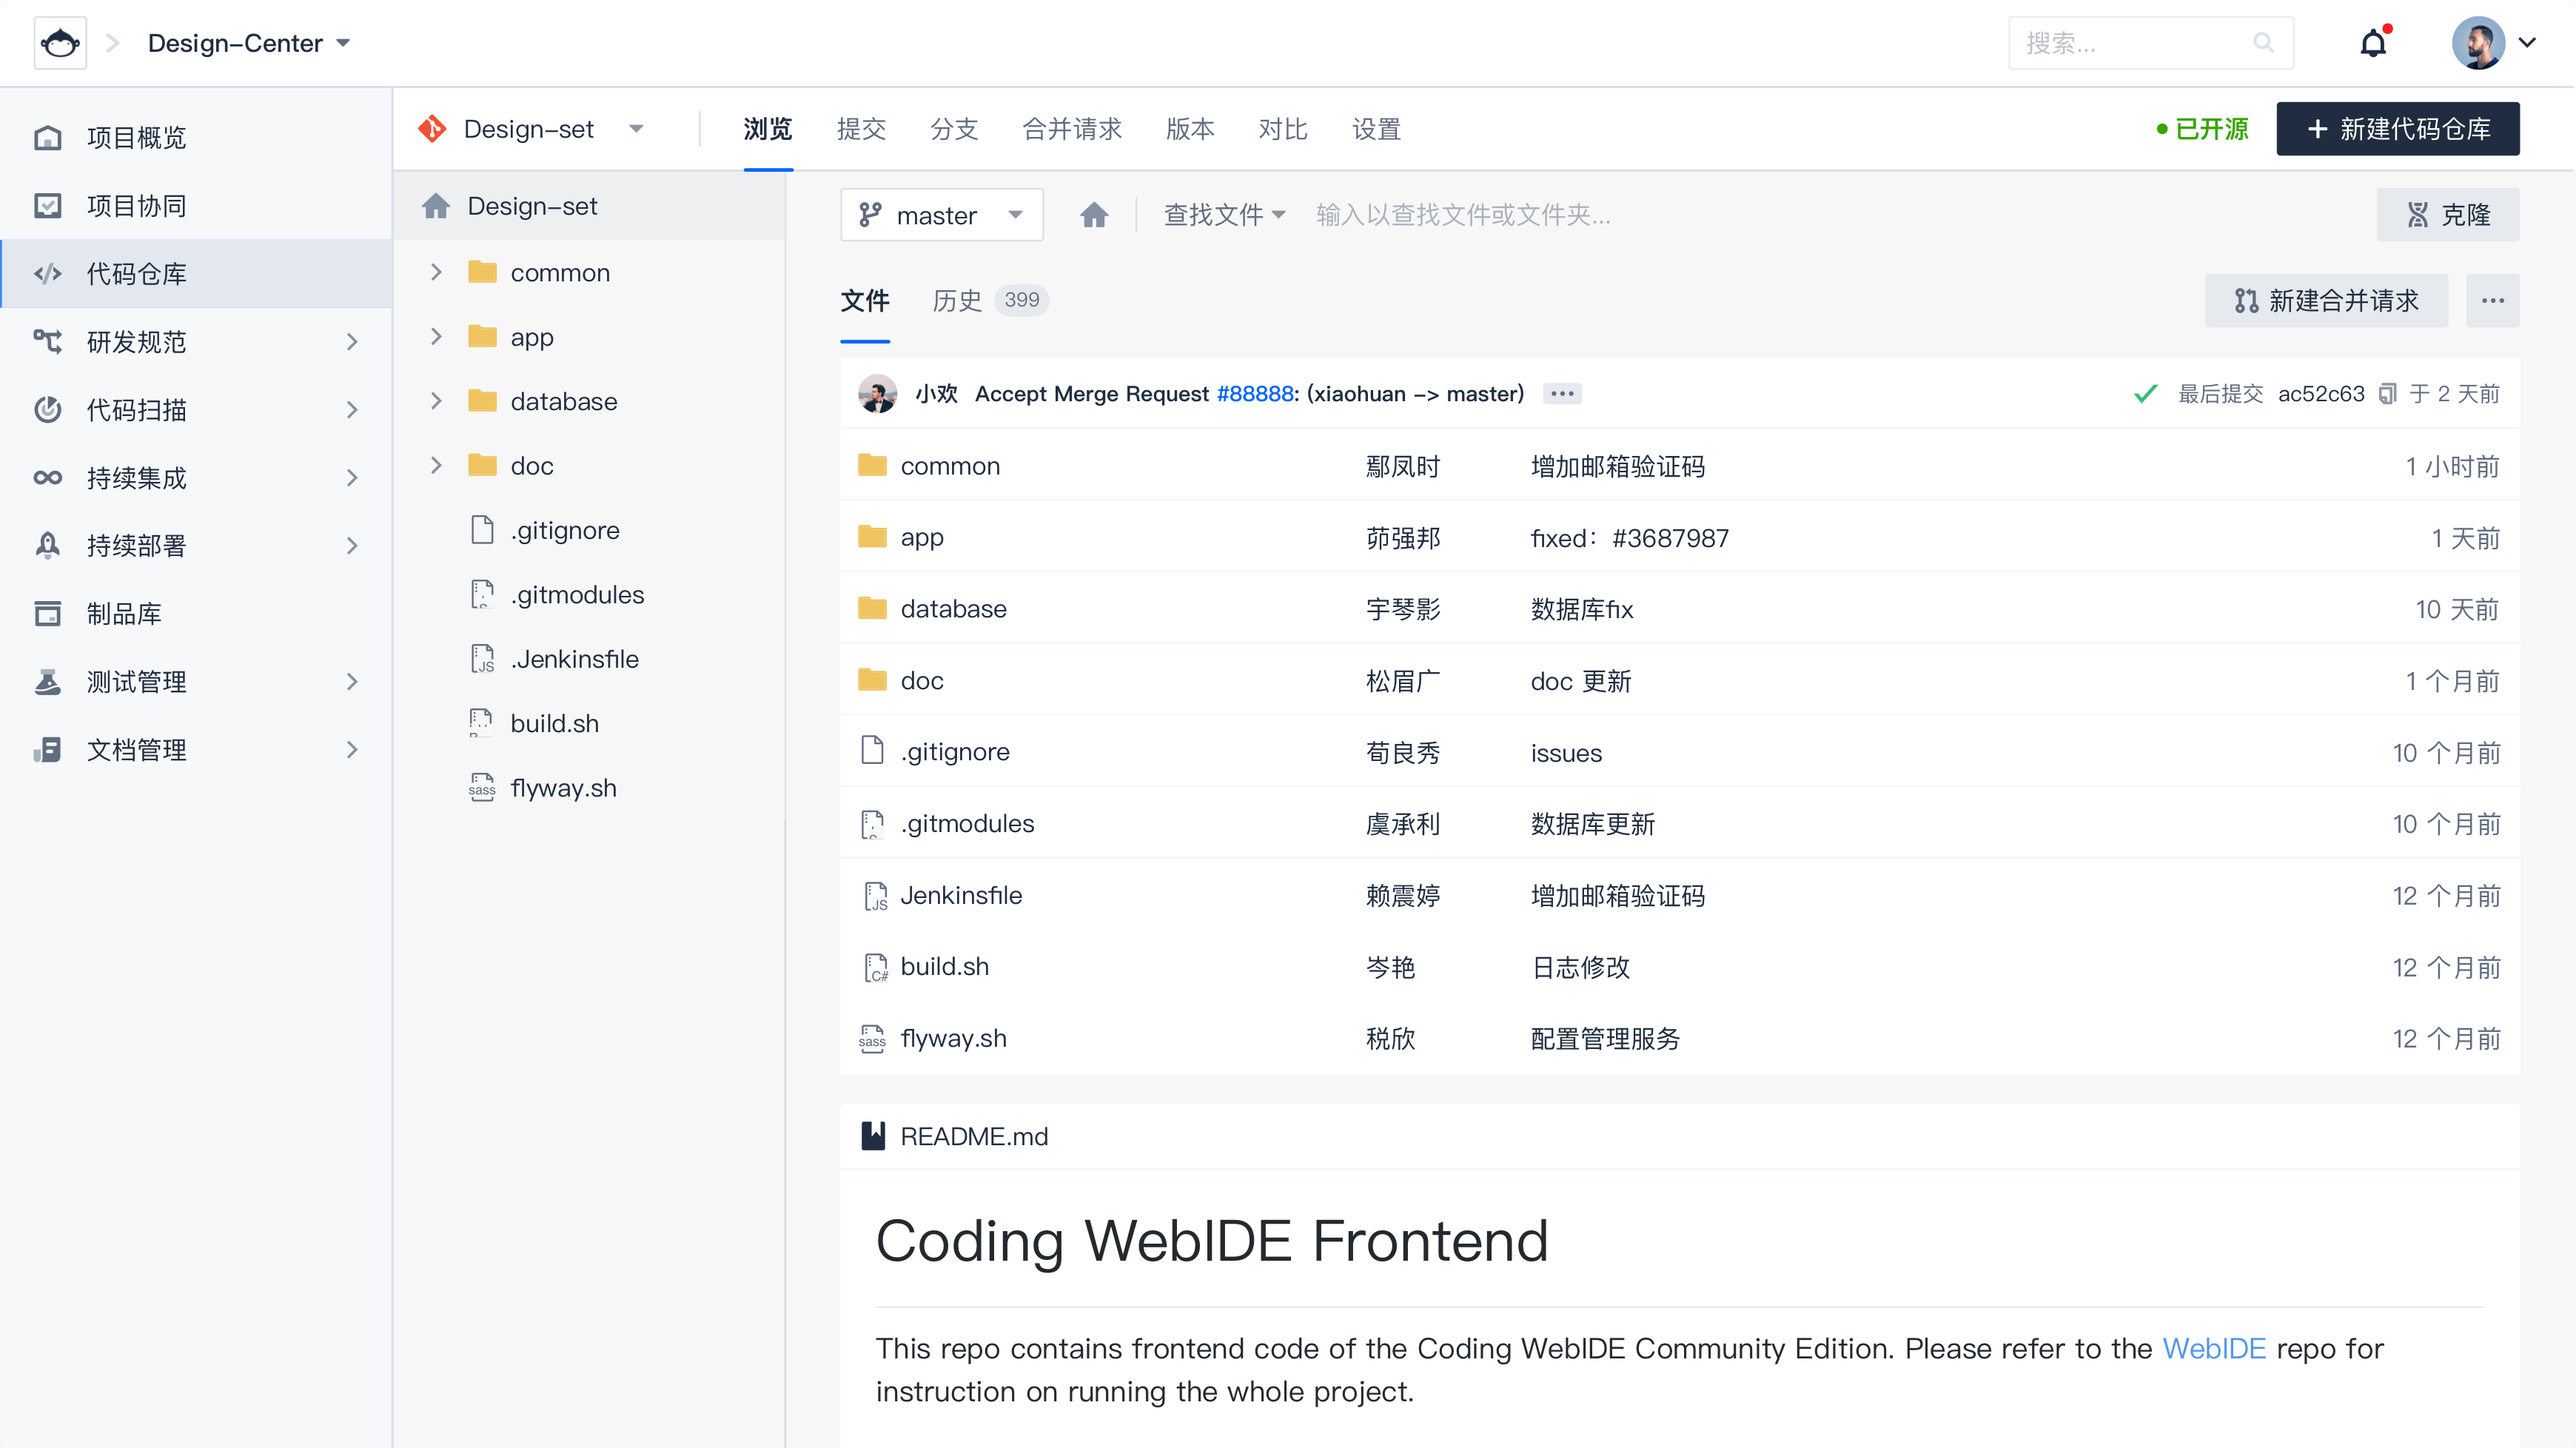Open the three-dot more options button
Image resolution: width=2576 pixels, height=1448 pixels.
tap(2492, 300)
